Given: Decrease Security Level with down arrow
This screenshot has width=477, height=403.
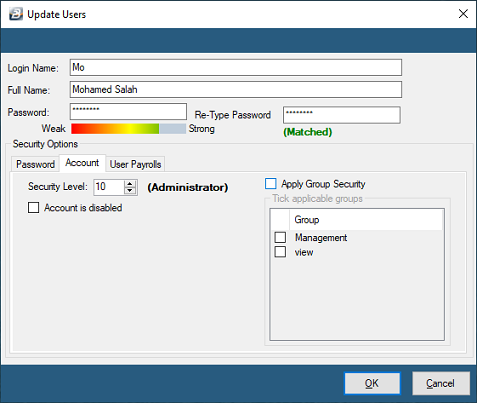Looking at the screenshot, I should 130,191.
